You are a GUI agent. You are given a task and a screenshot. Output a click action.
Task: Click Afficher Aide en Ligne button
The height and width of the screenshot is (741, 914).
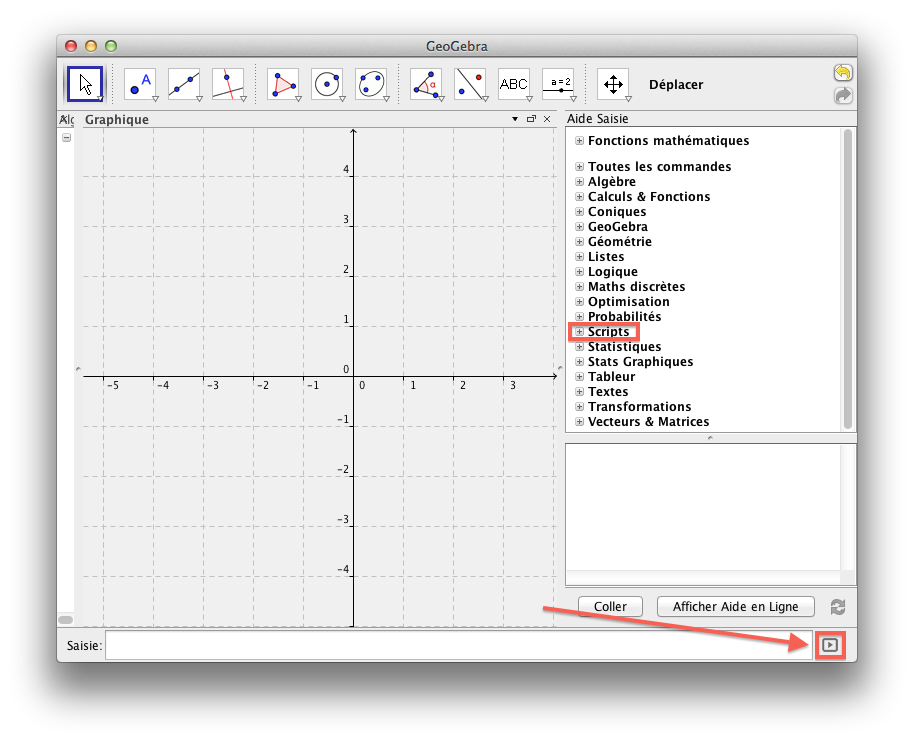(736, 606)
